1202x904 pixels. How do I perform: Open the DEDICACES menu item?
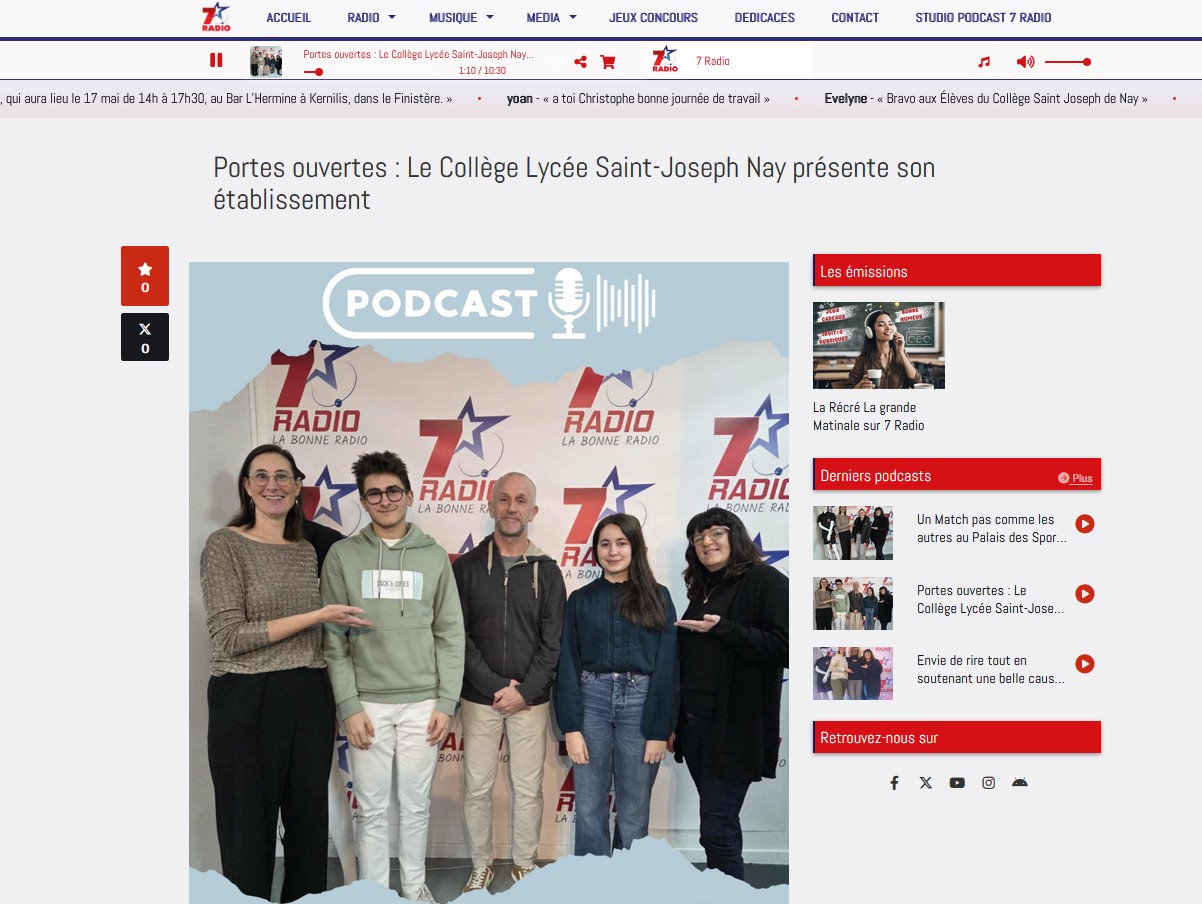(x=764, y=17)
